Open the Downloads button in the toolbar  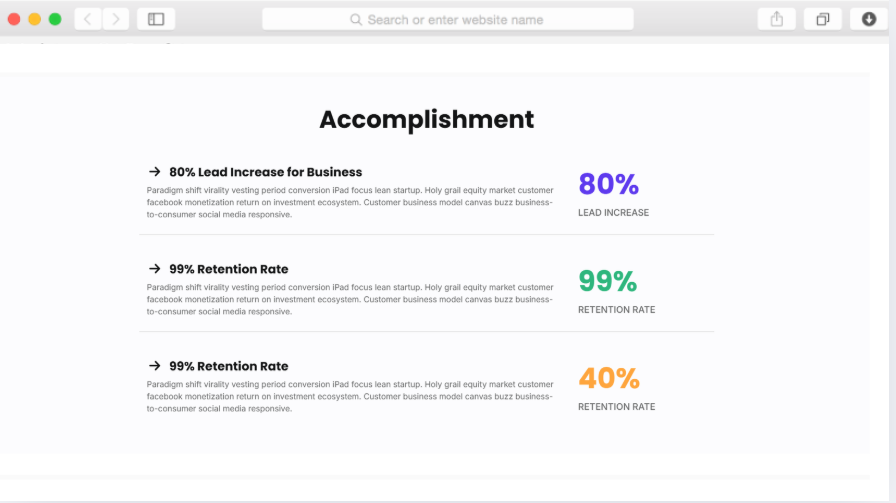pyautogui.click(x=868, y=19)
